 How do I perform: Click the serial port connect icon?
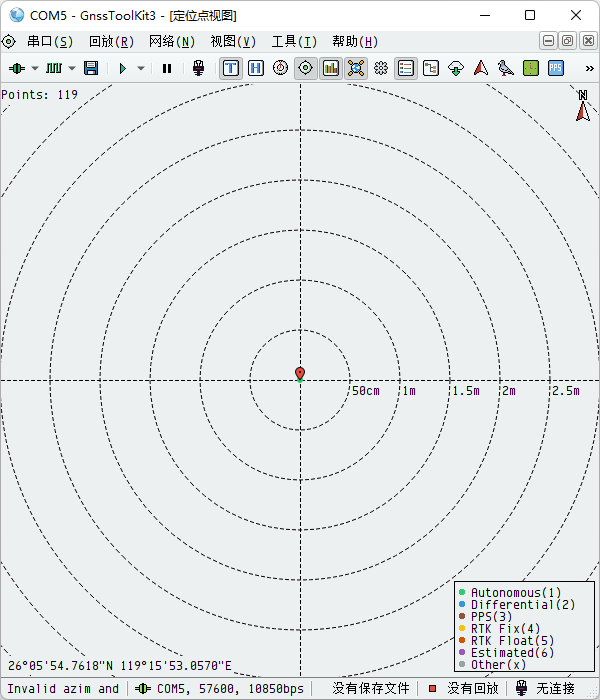(17, 68)
